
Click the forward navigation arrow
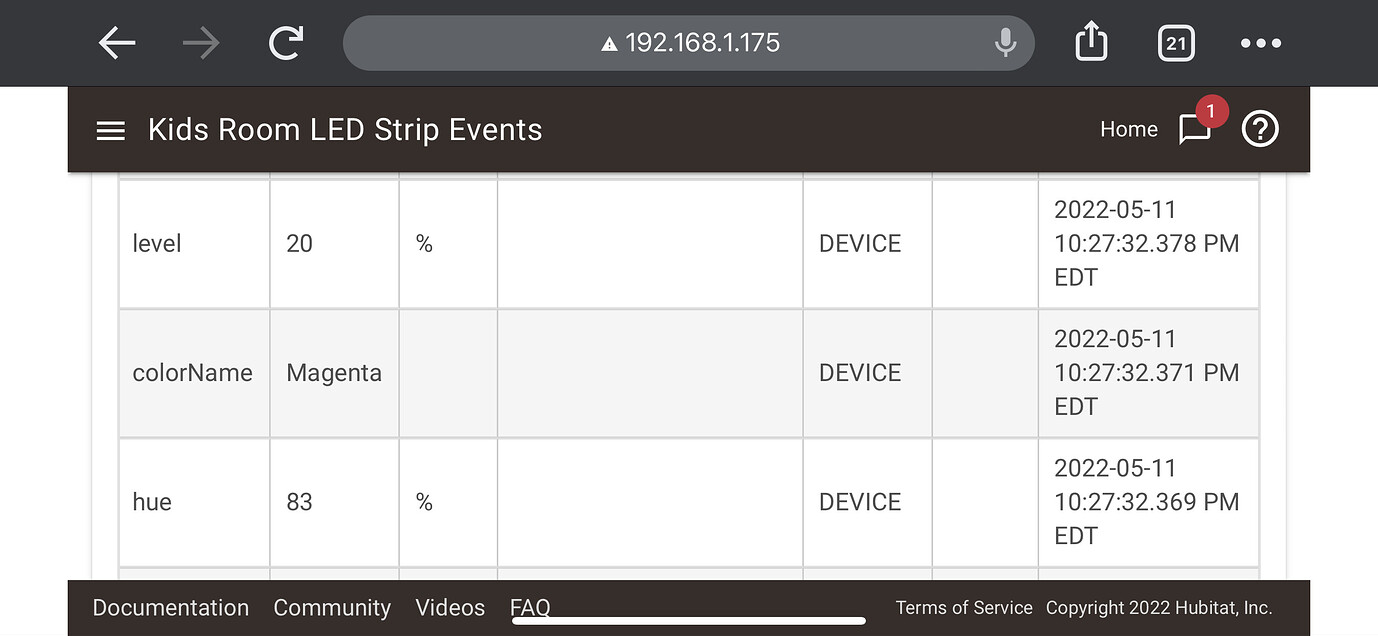[201, 43]
